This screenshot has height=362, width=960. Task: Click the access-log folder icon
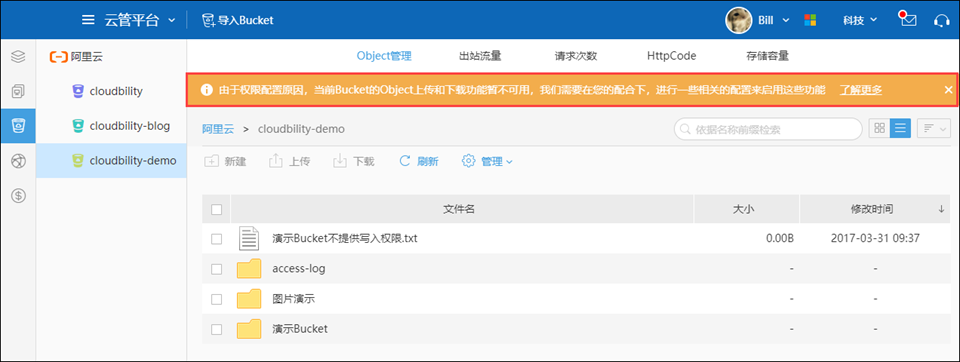(249, 268)
